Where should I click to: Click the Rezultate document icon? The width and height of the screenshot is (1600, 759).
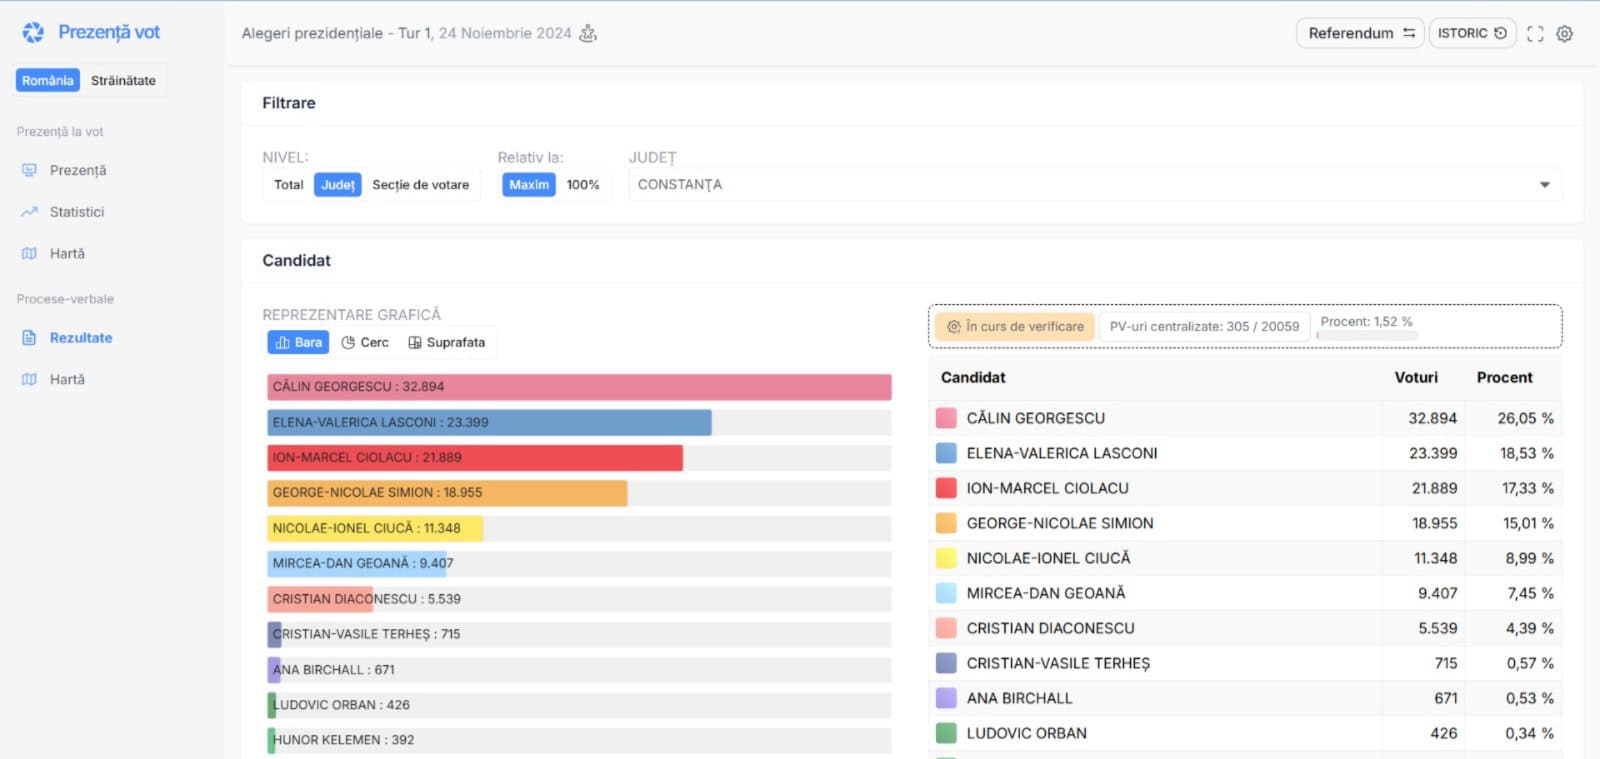(29, 338)
